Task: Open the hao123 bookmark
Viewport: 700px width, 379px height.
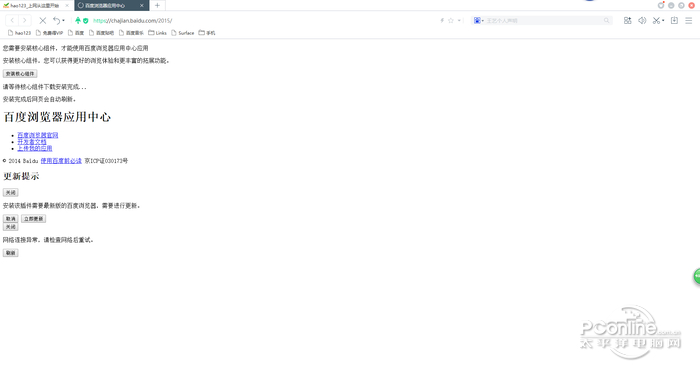Action: tap(19, 33)
